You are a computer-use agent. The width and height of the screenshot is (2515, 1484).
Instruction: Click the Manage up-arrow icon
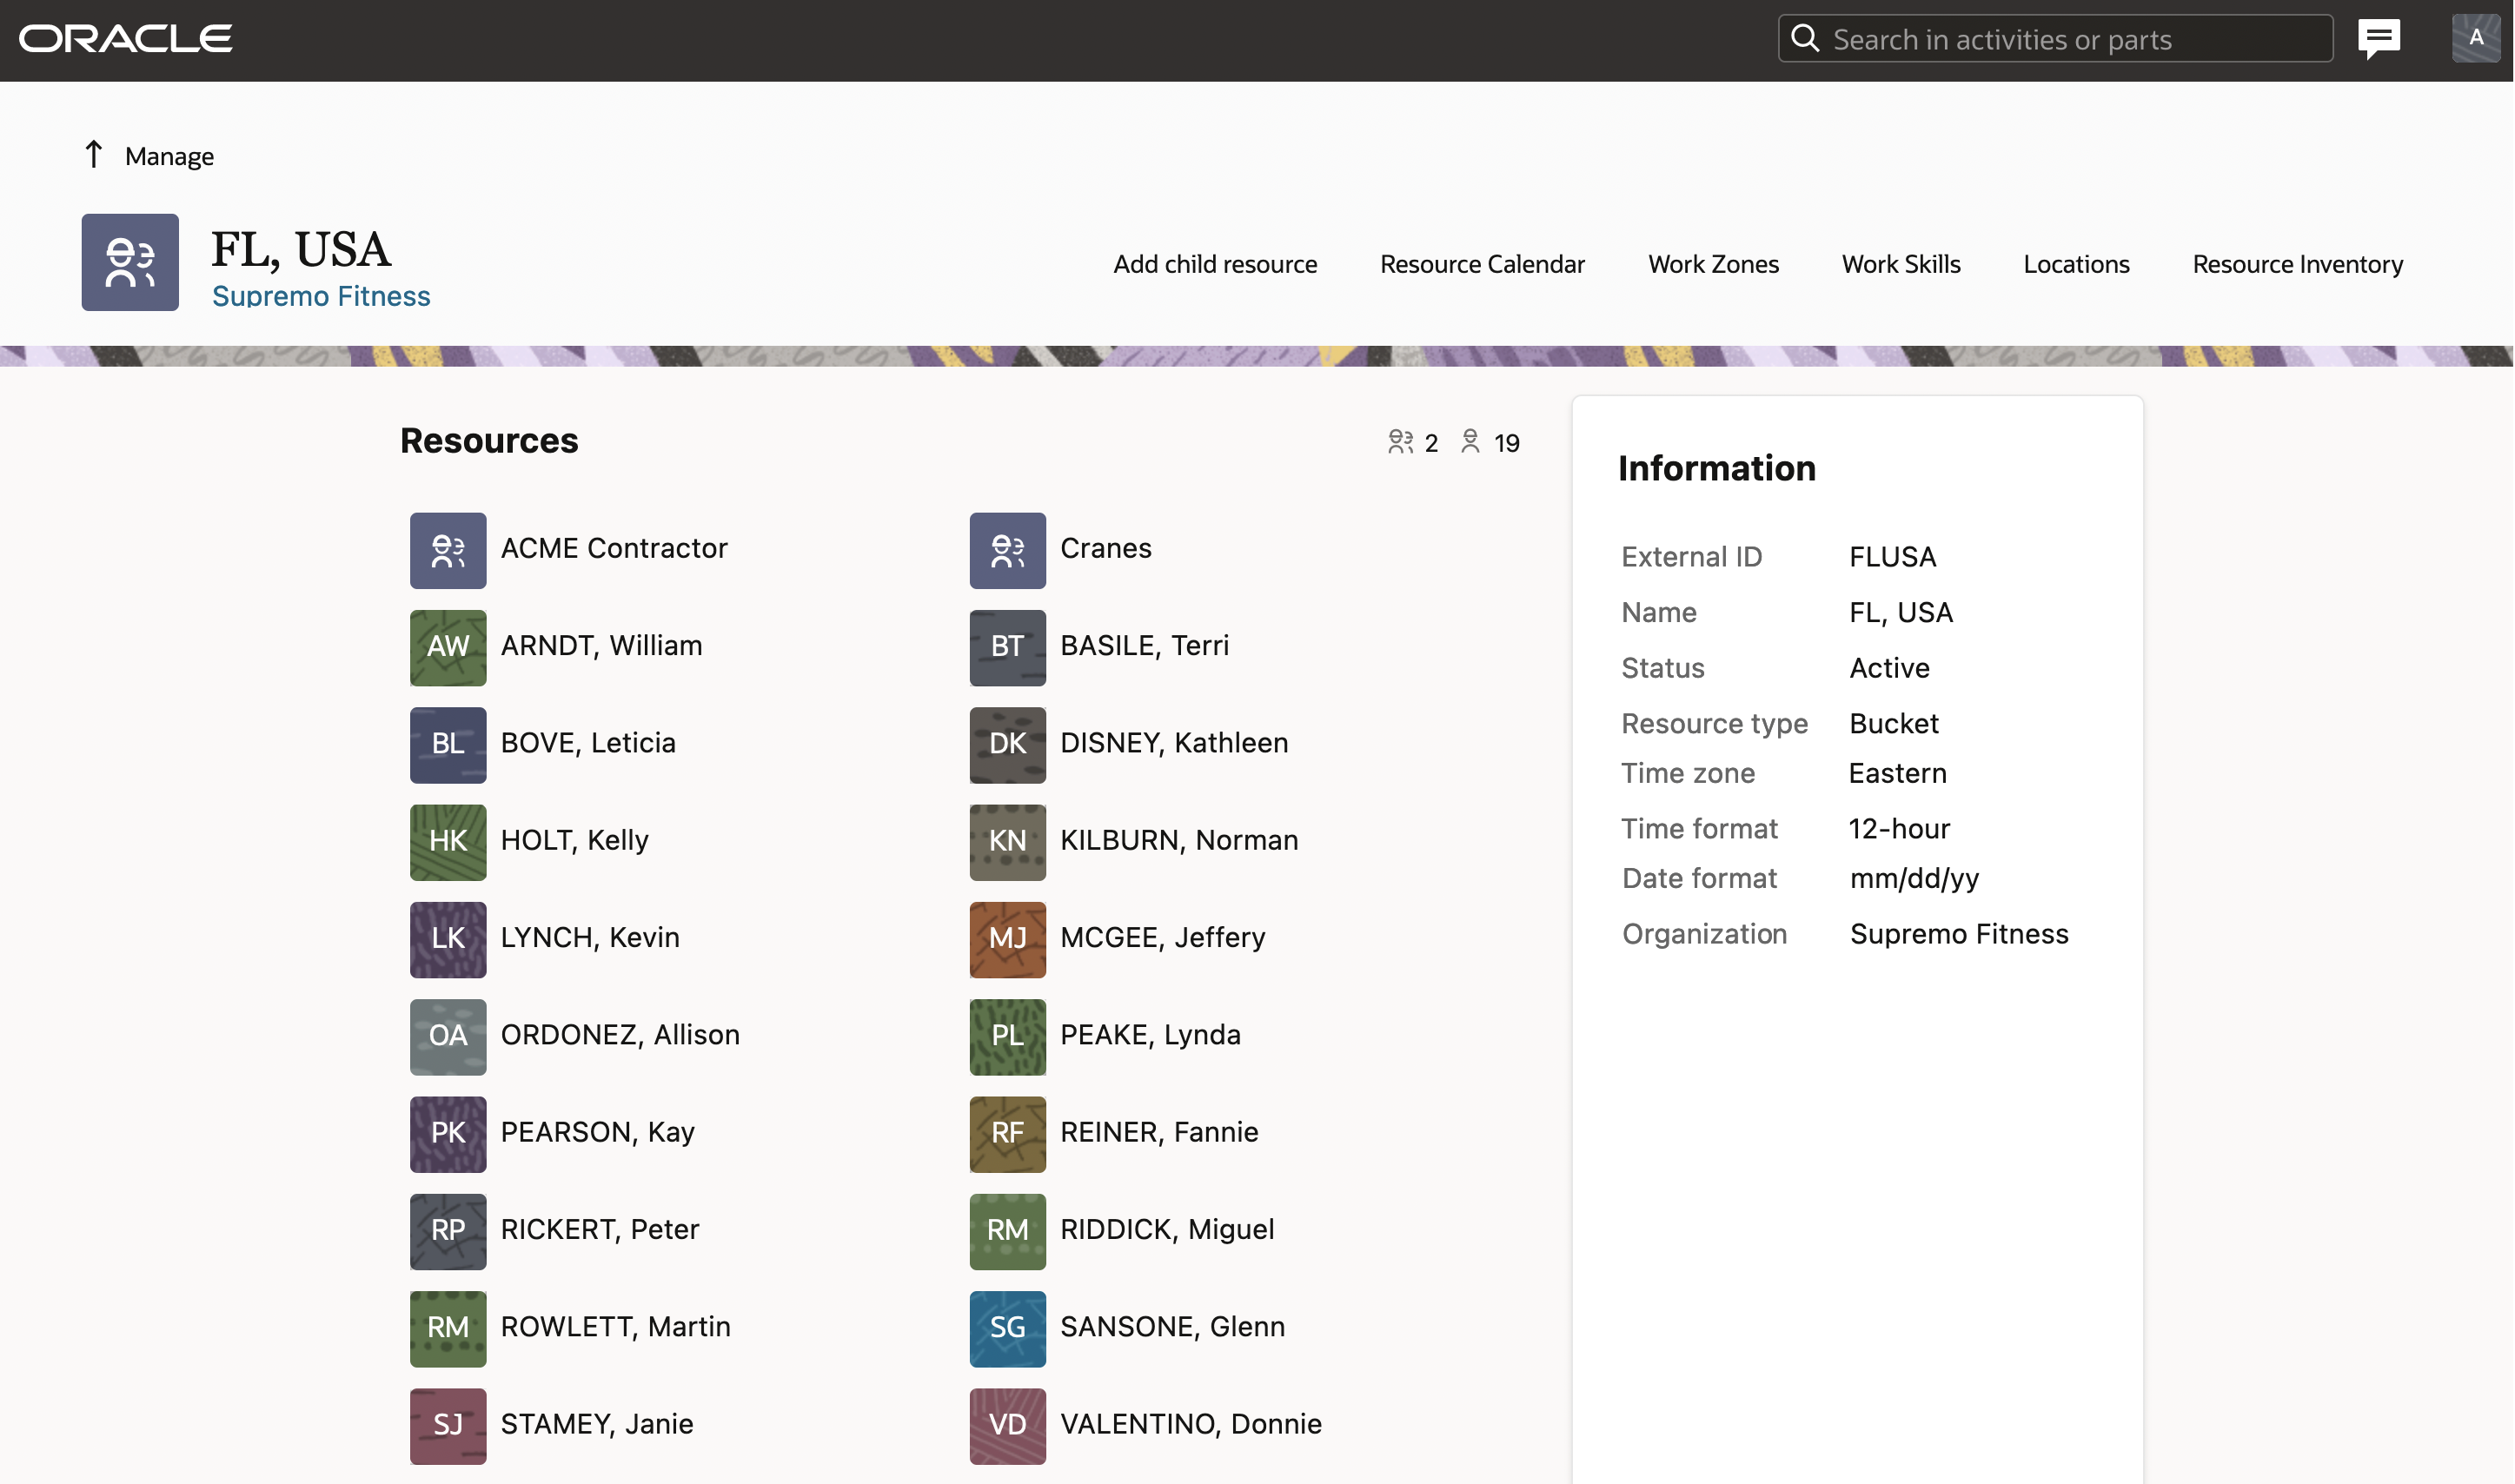pyautogui.click(x=93, y=155)
